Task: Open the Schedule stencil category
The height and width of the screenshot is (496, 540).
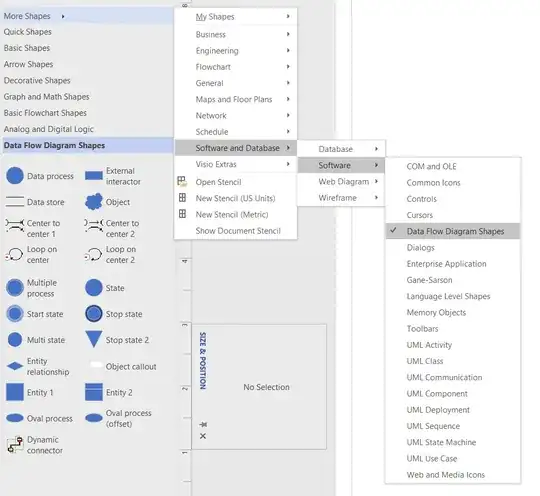Action: (x=236, y=132)
